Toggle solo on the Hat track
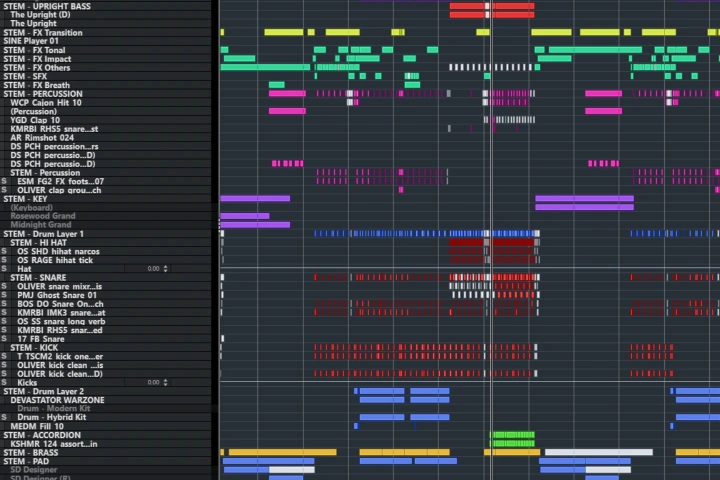The image size is (720, 480). 5,269
